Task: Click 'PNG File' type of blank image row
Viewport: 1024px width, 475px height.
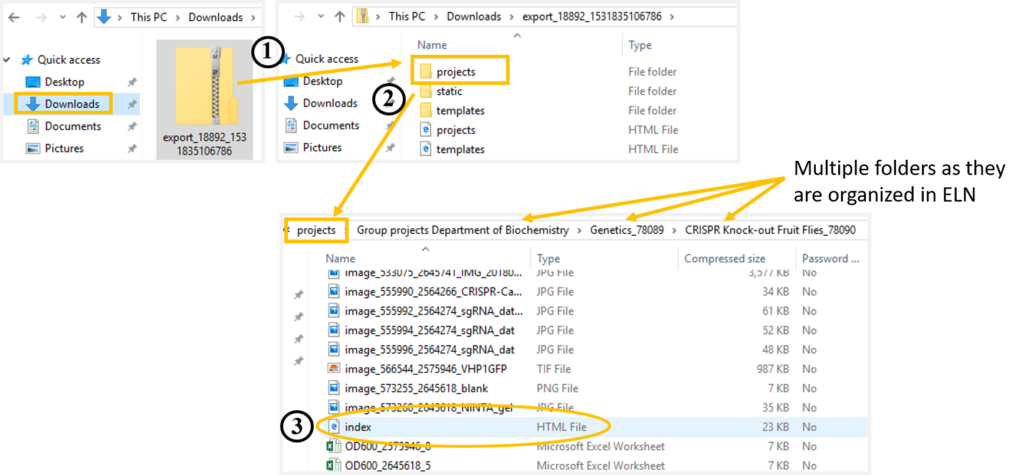Action: (x=559, y=388)
